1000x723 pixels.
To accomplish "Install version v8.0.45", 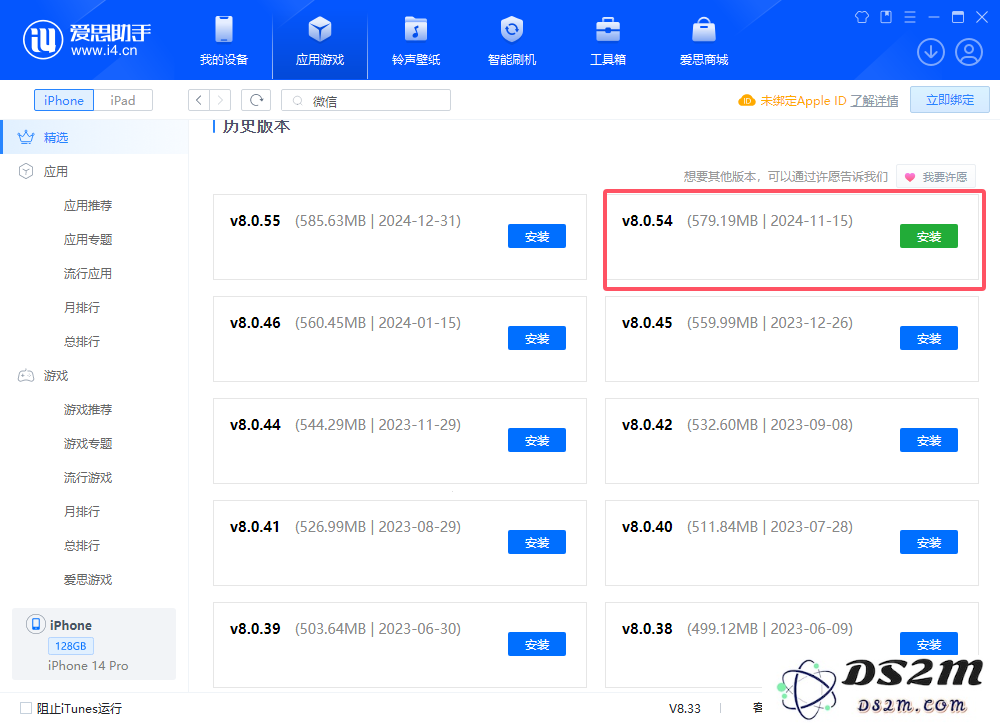I will pyautogui.click(x=929, y=339).
